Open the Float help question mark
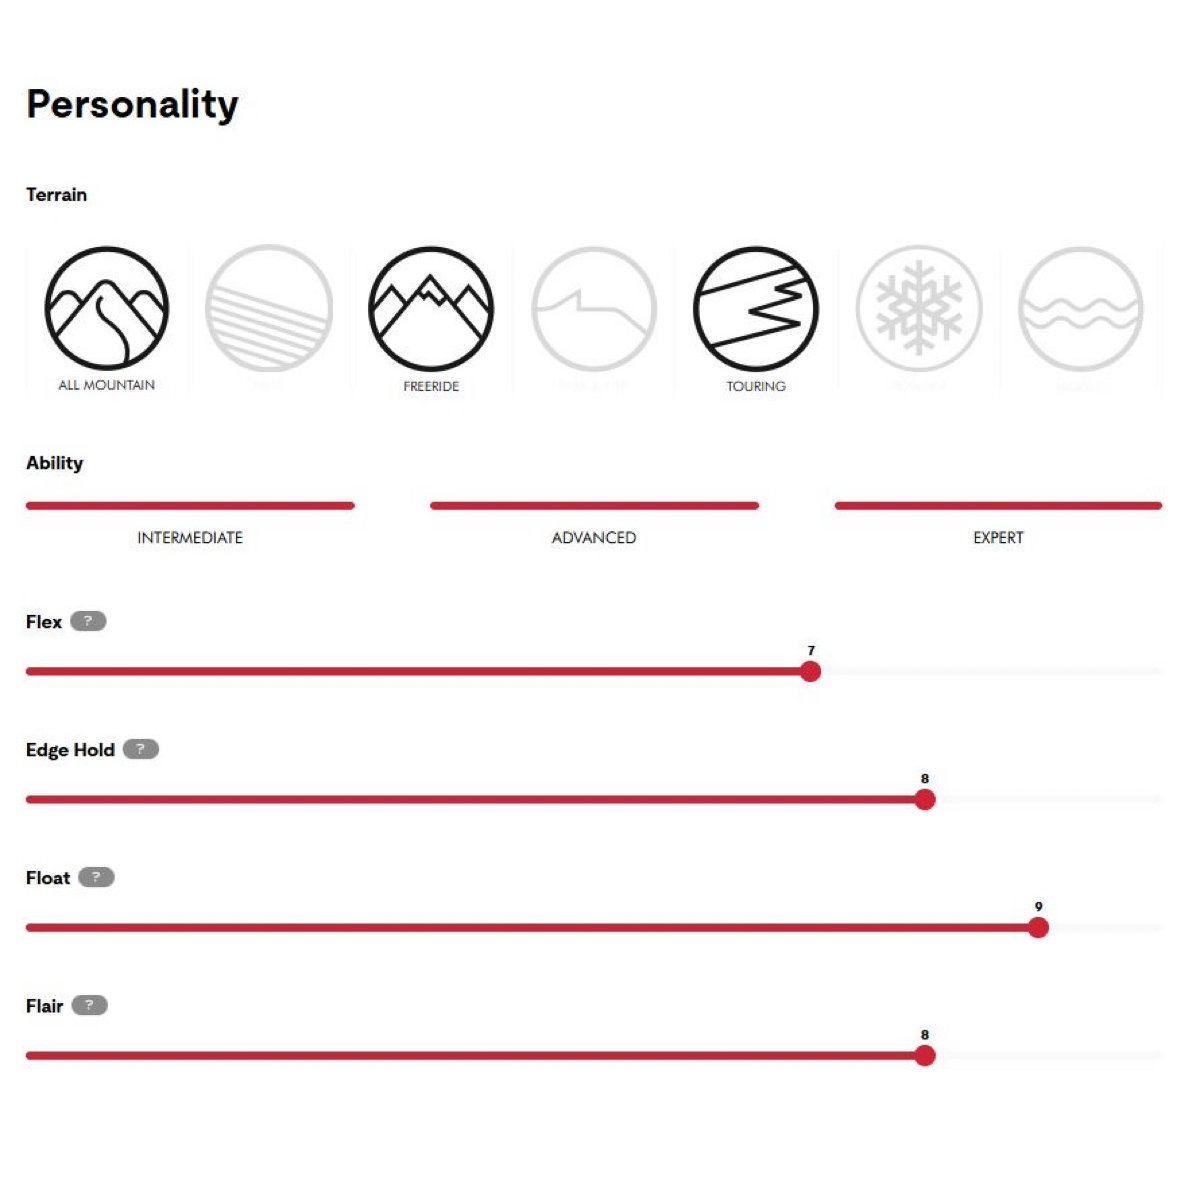This screenshot has height=1200, width=1200. pyautogui.click(x=96, y=877)
